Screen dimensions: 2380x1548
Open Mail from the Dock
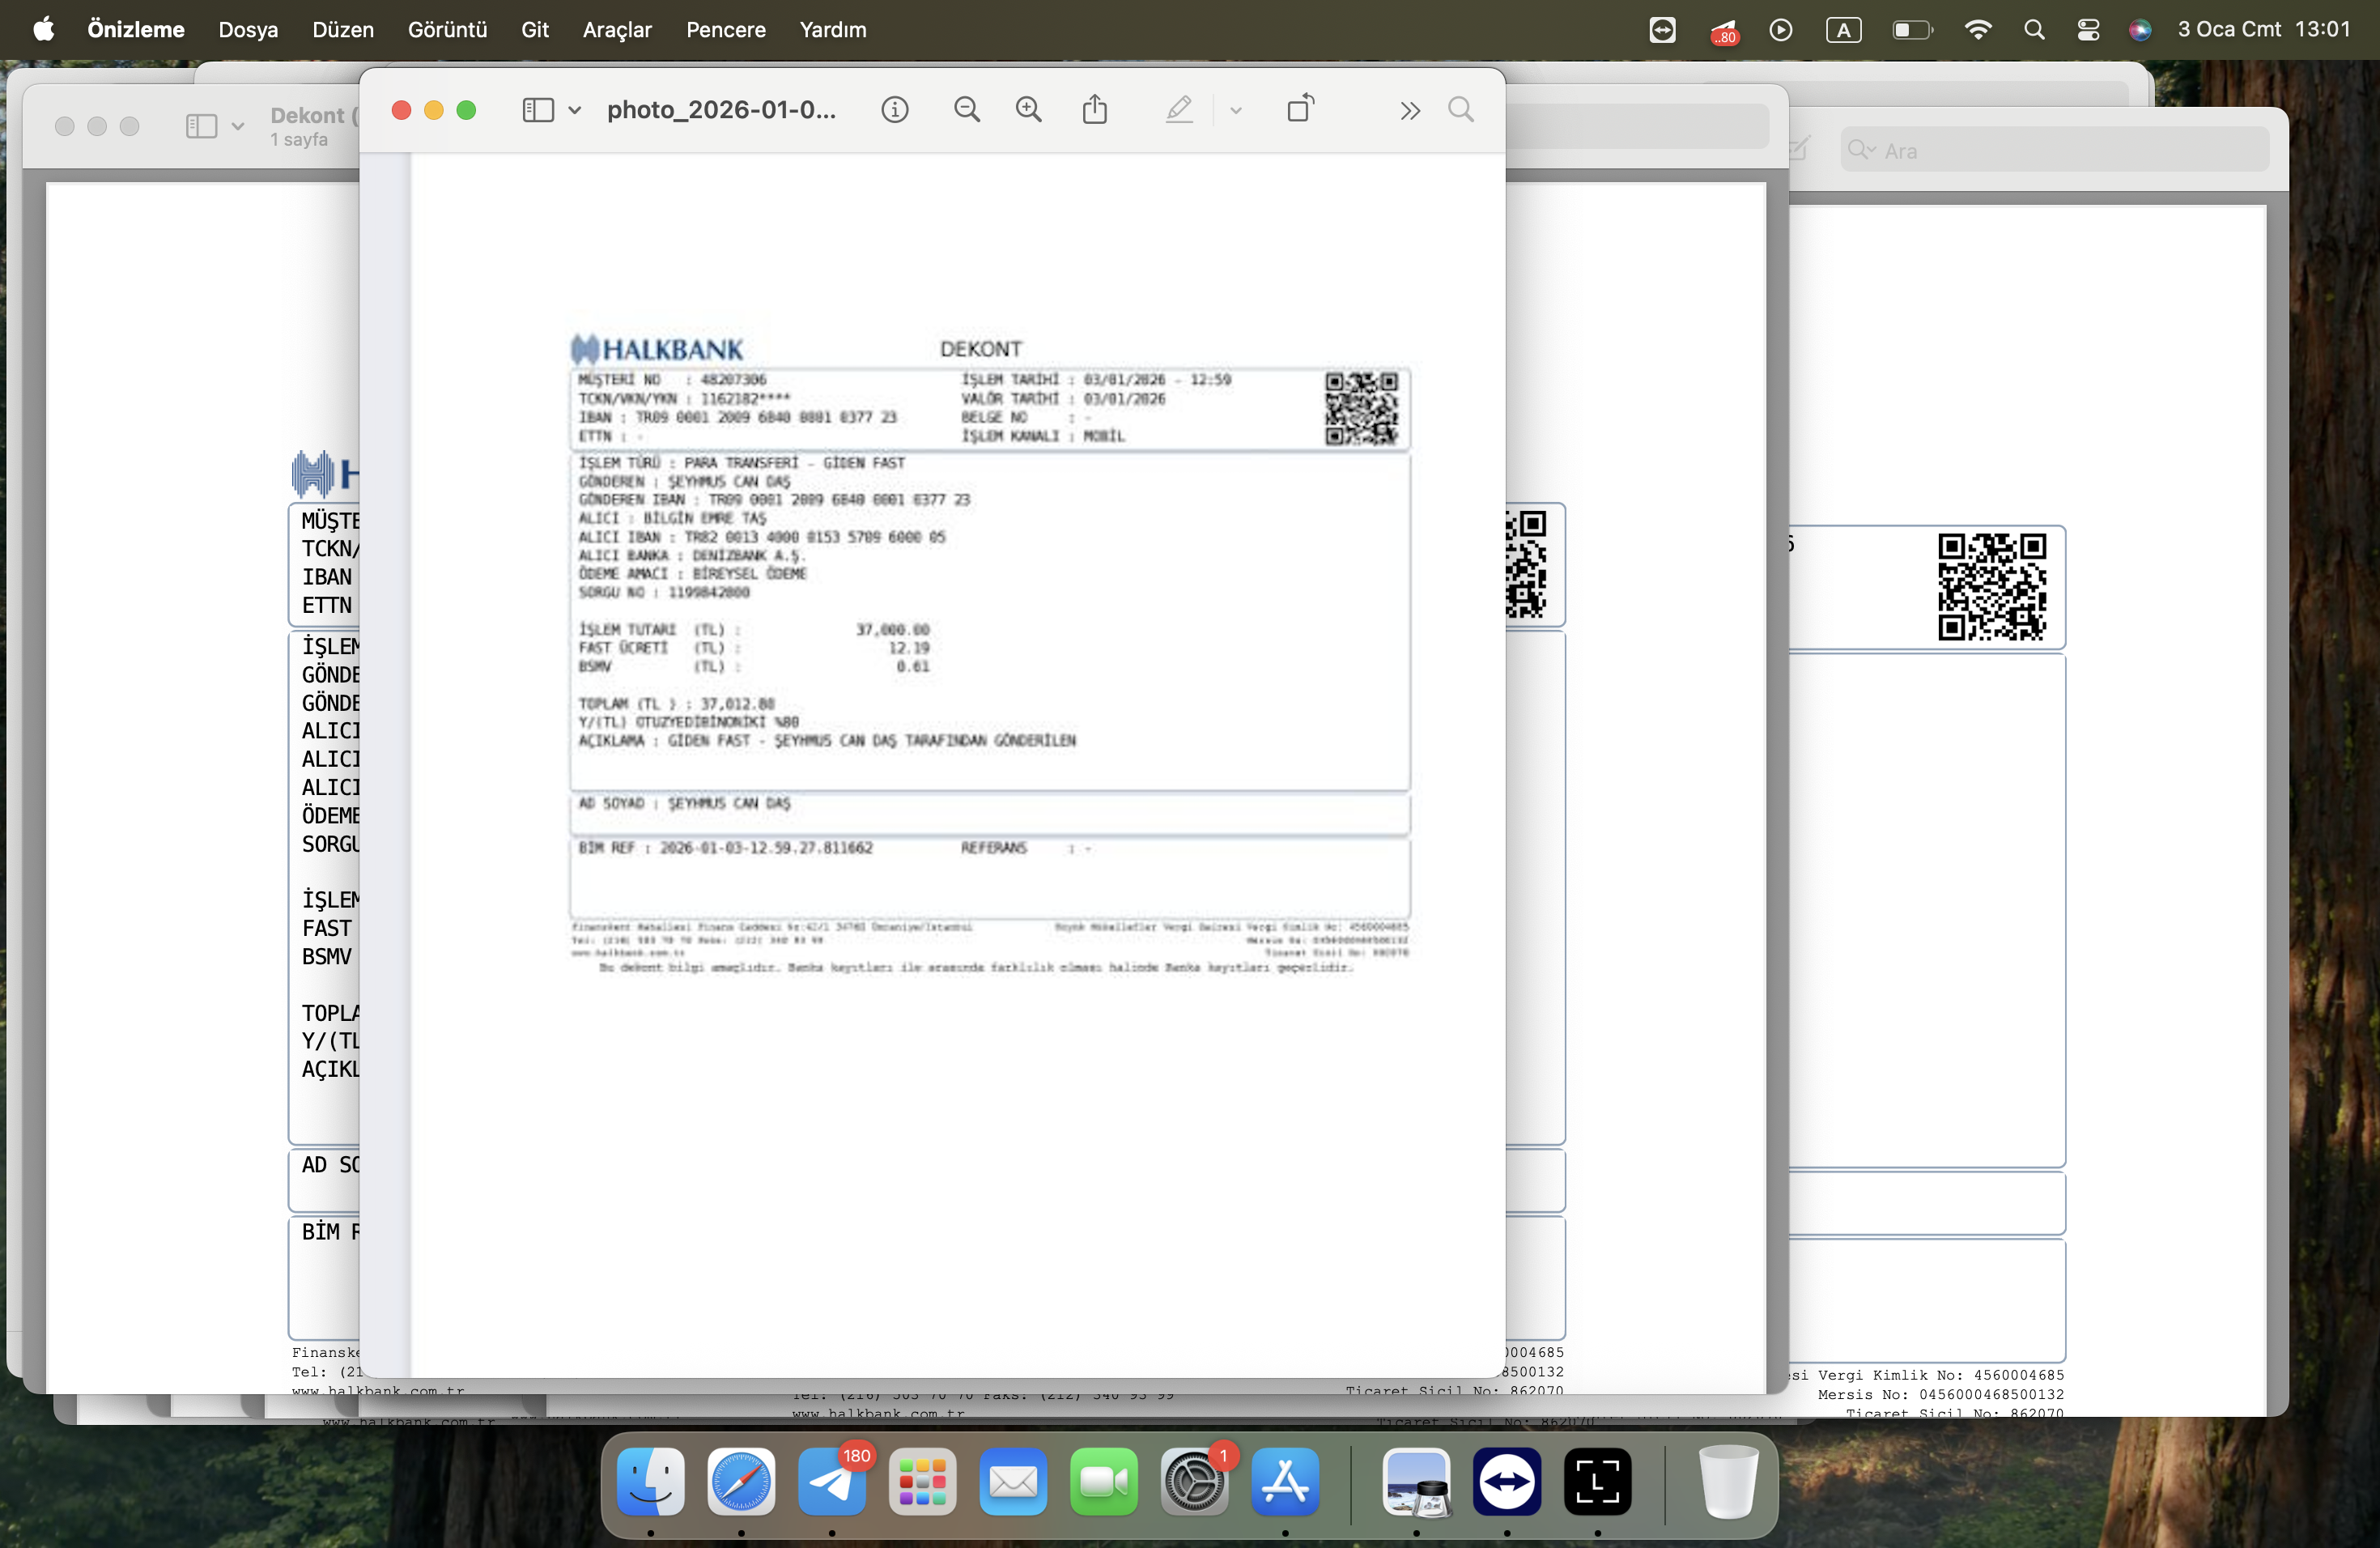pyautogui.click(x=1013, y=1481)
